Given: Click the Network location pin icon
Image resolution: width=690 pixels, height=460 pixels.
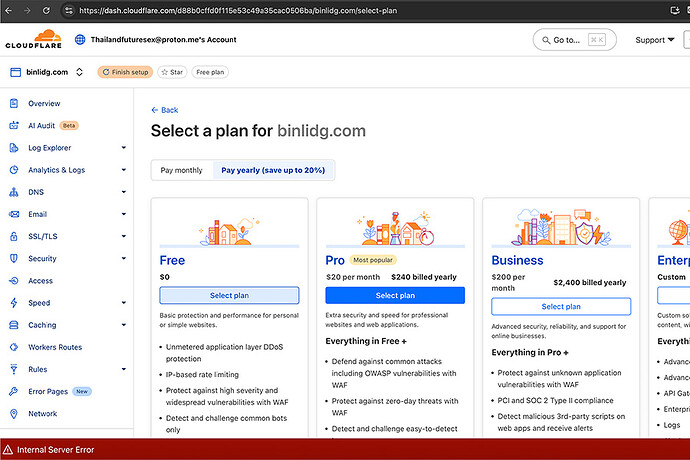Looking at the screenshot, I should pos(14,414).
